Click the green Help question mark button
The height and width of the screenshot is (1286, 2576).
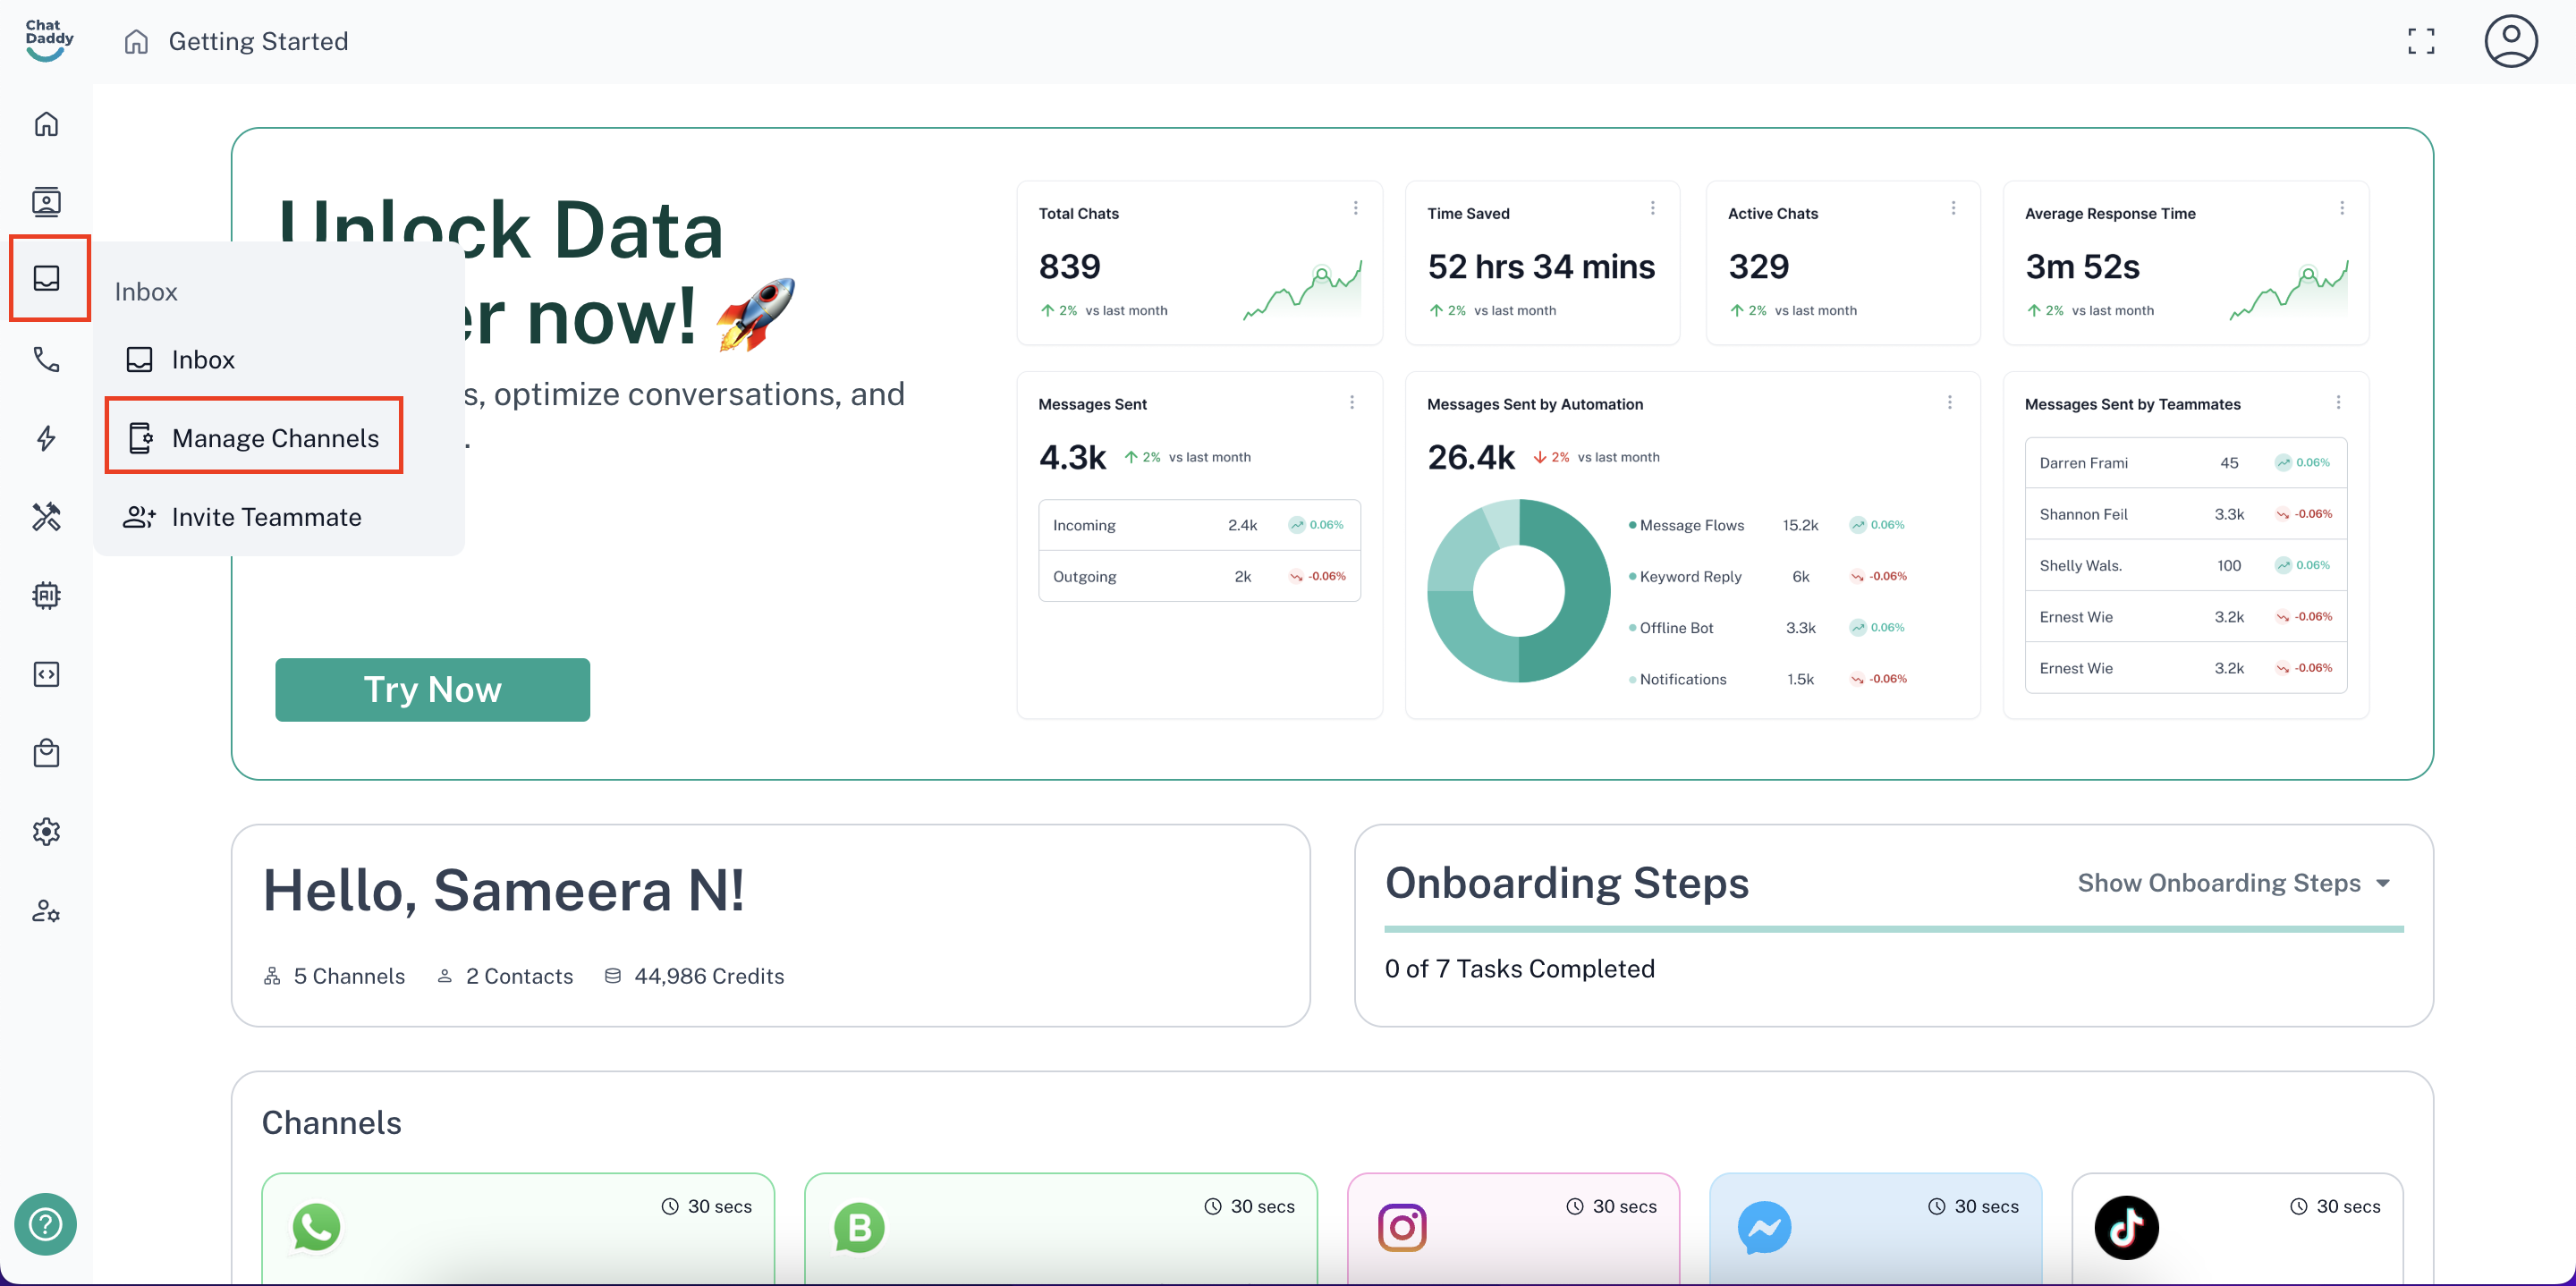tap(45, 1223)
